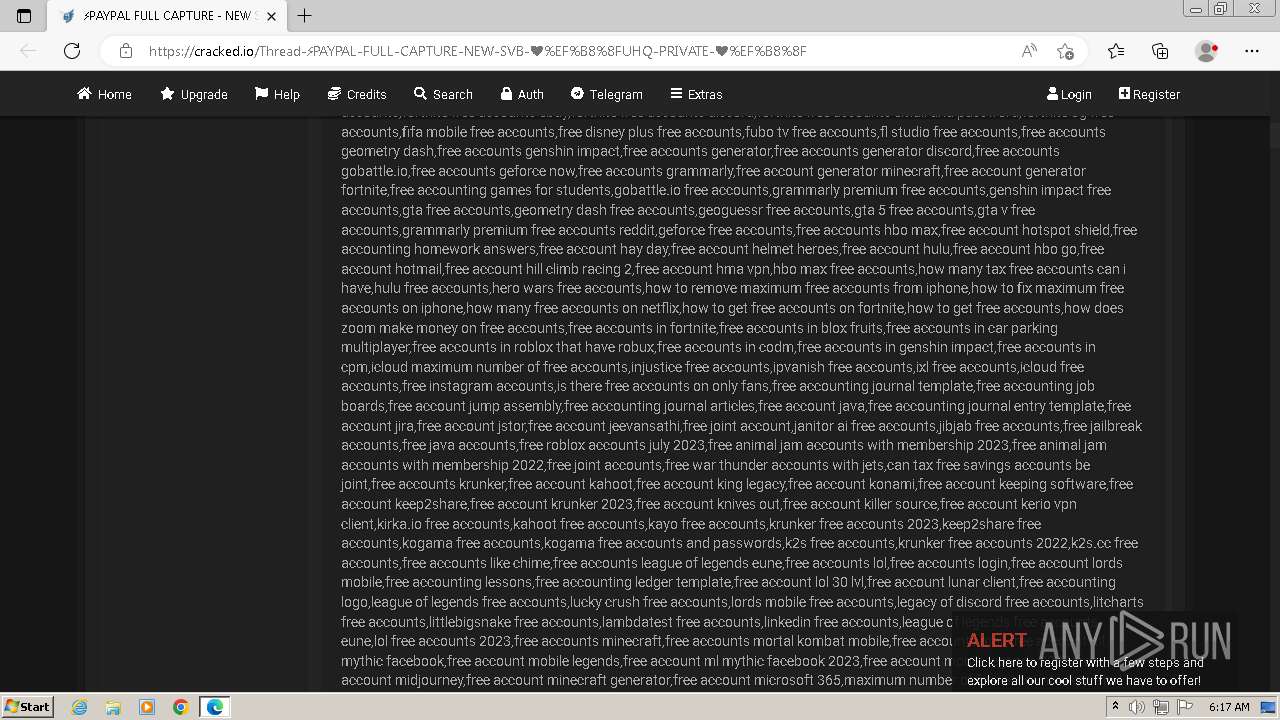
Task: Open the Telegram link
Action: point(606,94)
